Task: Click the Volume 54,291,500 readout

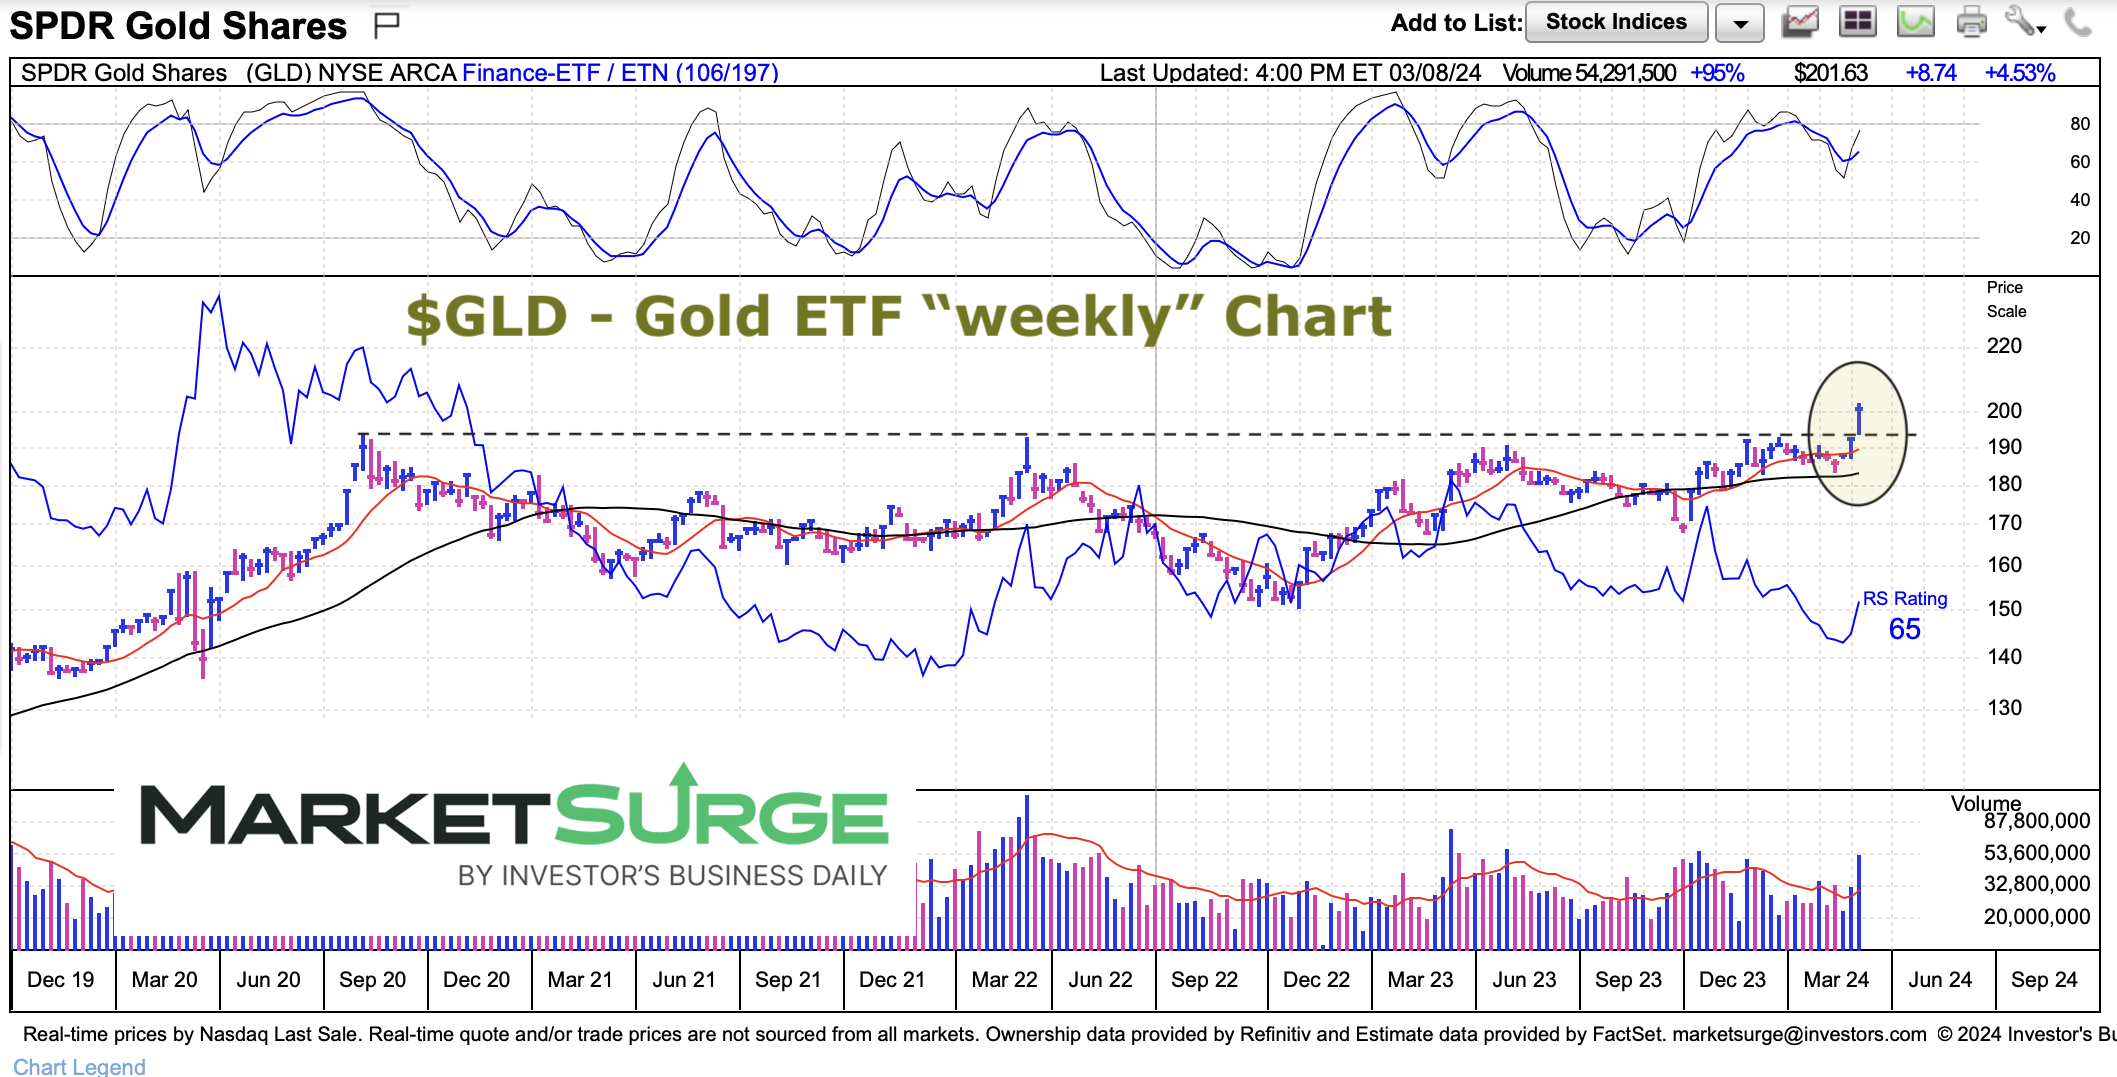Action: point(1589,73)
